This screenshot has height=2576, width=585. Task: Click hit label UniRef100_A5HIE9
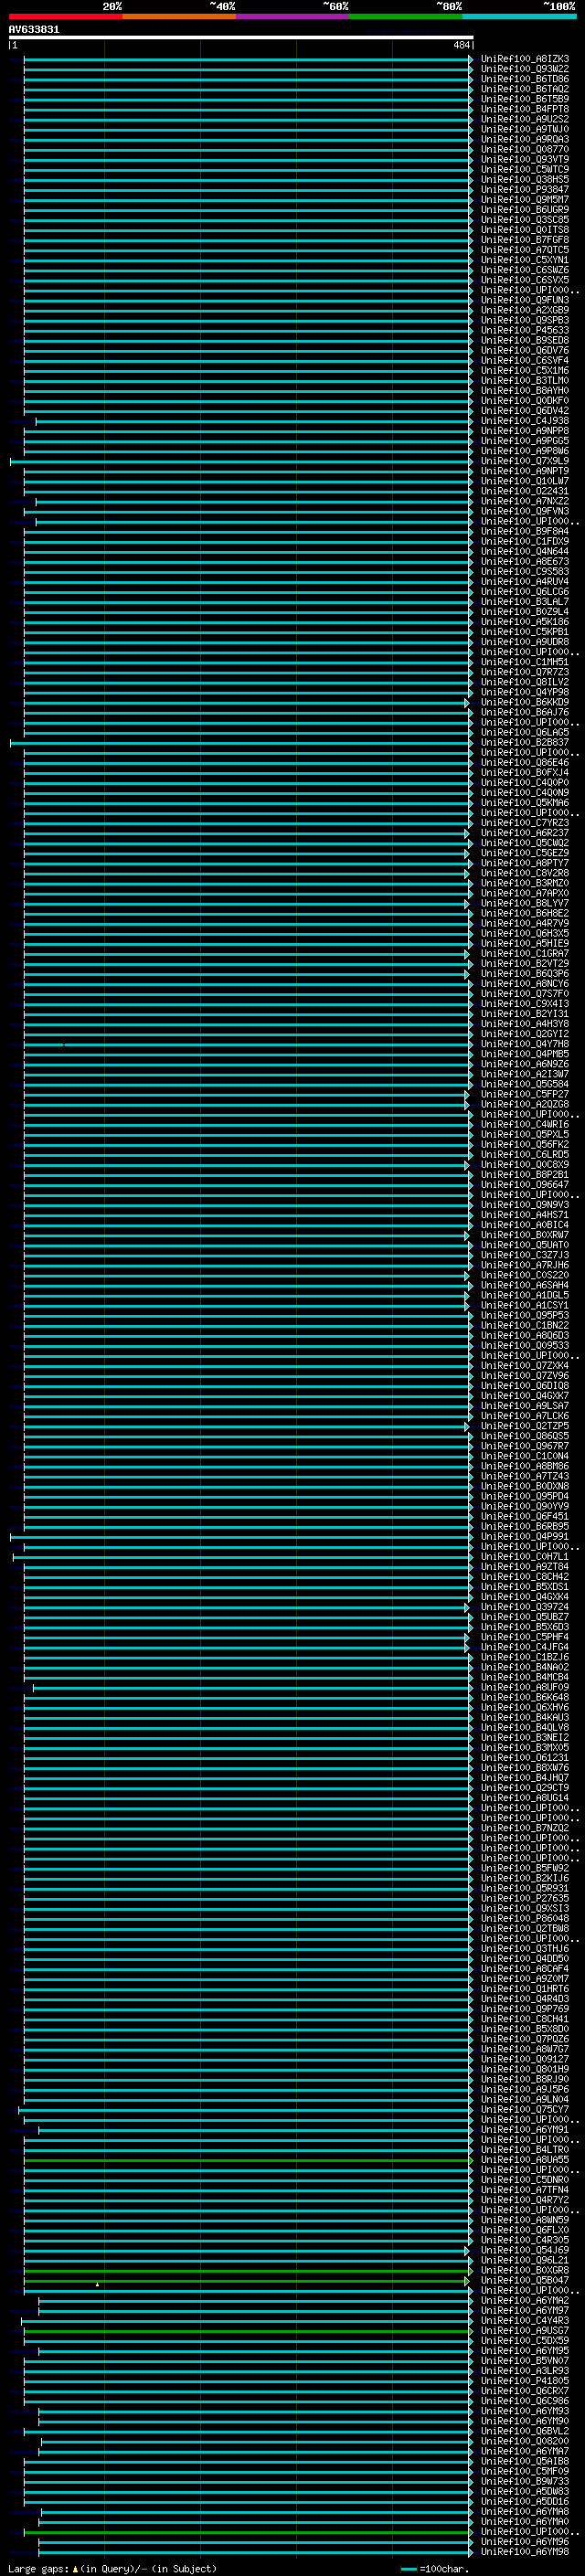pyautogui.click(x=525, y=944)
